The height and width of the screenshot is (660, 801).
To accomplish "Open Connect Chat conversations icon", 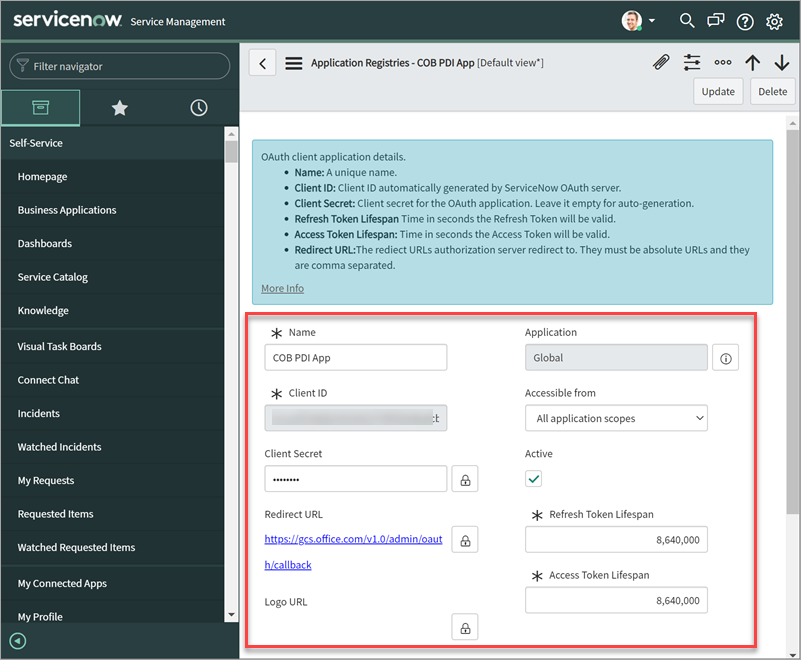I will 715,20.
